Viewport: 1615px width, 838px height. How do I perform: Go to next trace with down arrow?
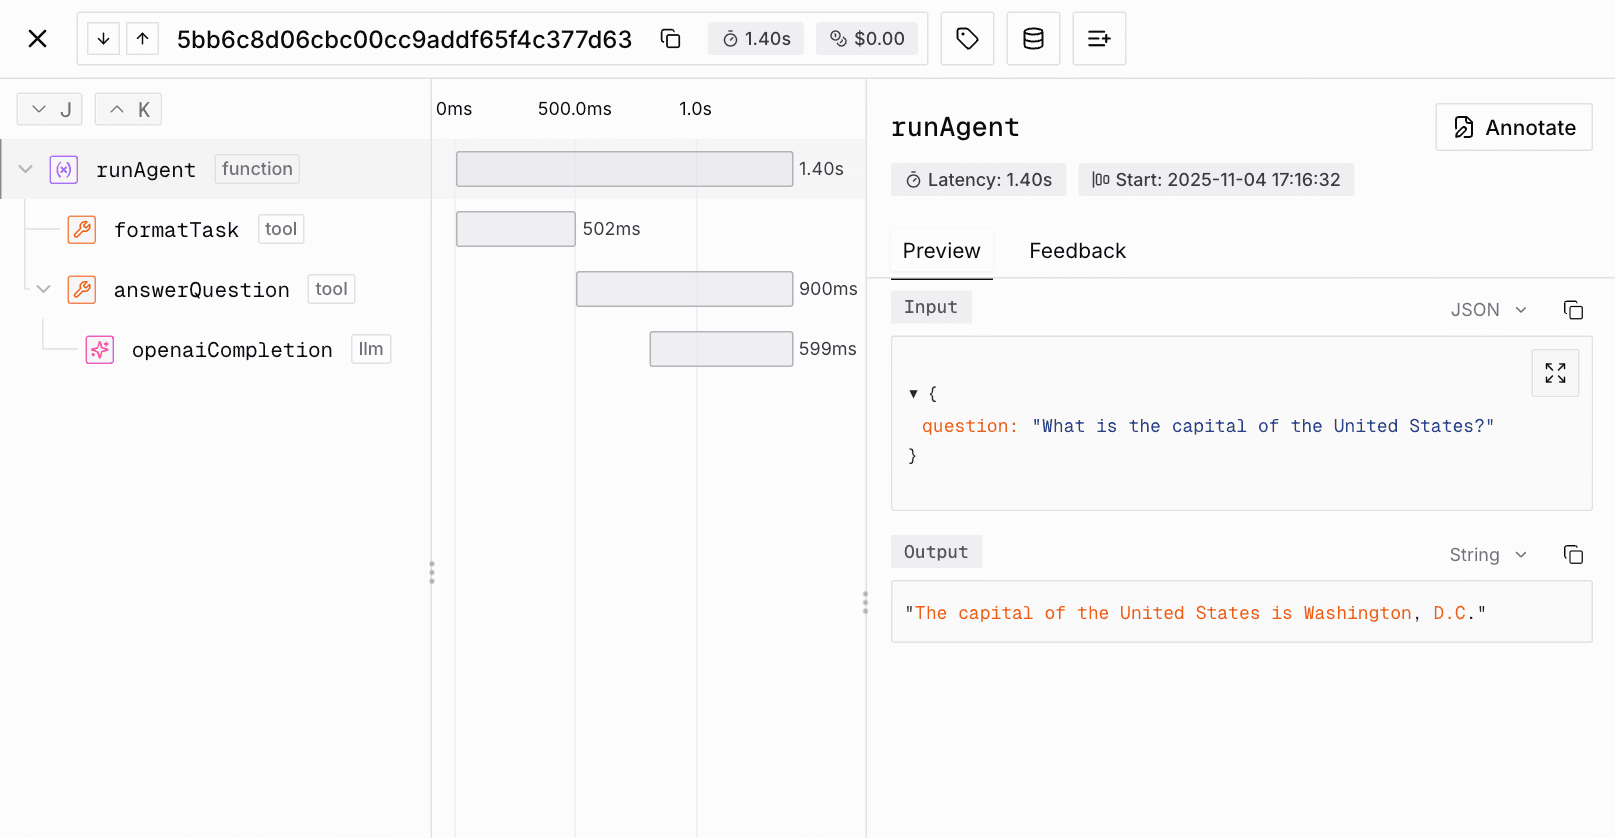point(103,39)
